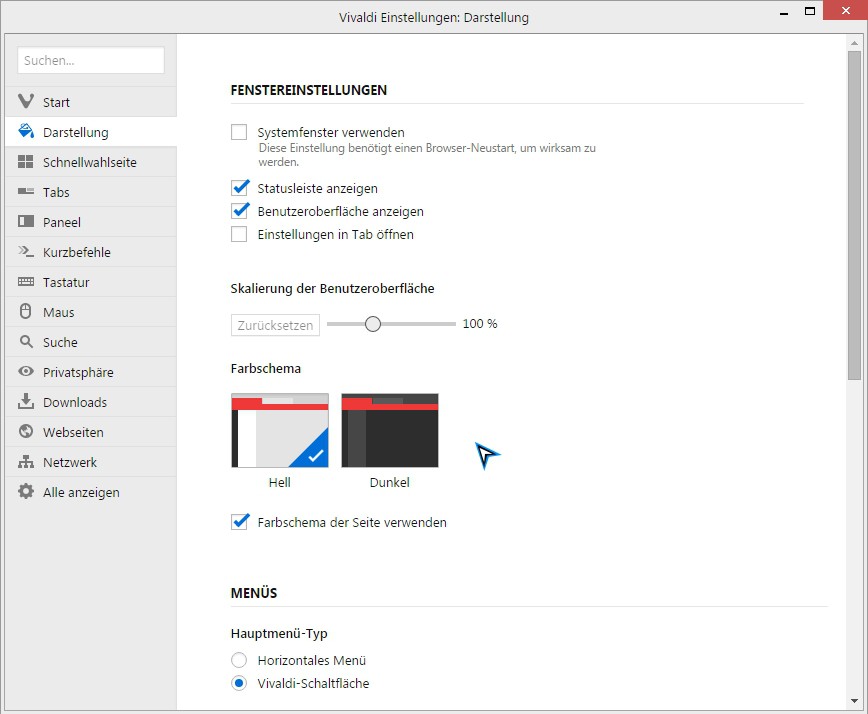Uncheck Statusleiste anzeigen
Viewport: 868px width, 714px height.
pos(239,188)
